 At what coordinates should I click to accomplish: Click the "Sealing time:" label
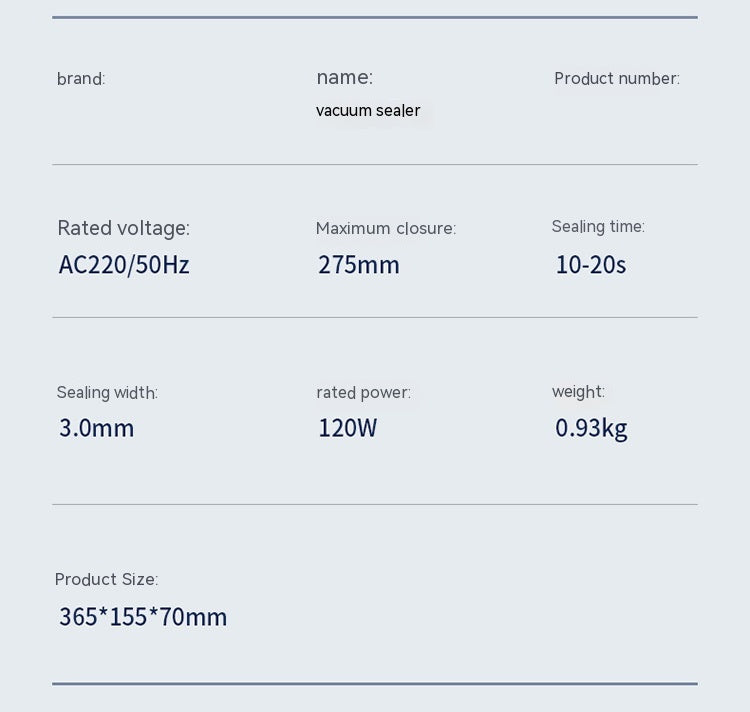click(x=598, y=227)
